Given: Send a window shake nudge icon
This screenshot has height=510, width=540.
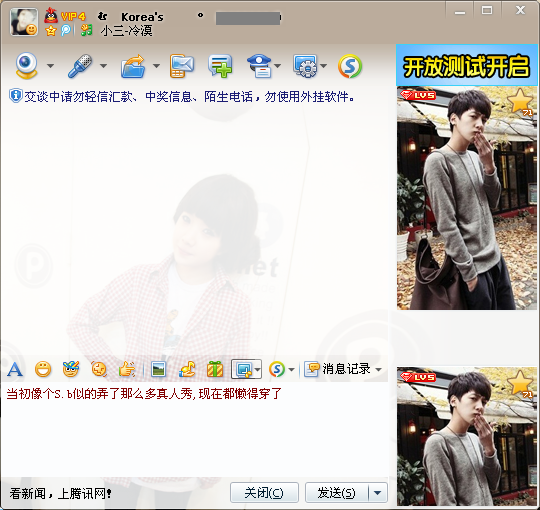Looking at the screenshot, I should 127,370.
